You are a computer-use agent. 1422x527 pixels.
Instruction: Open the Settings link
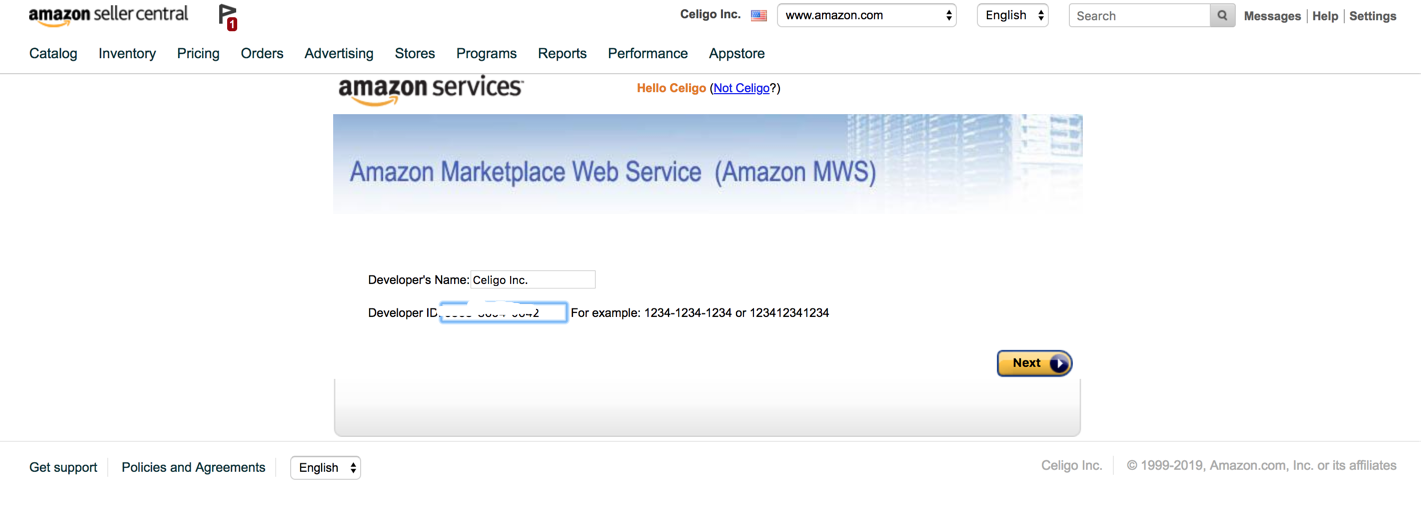coord(1373,16)
